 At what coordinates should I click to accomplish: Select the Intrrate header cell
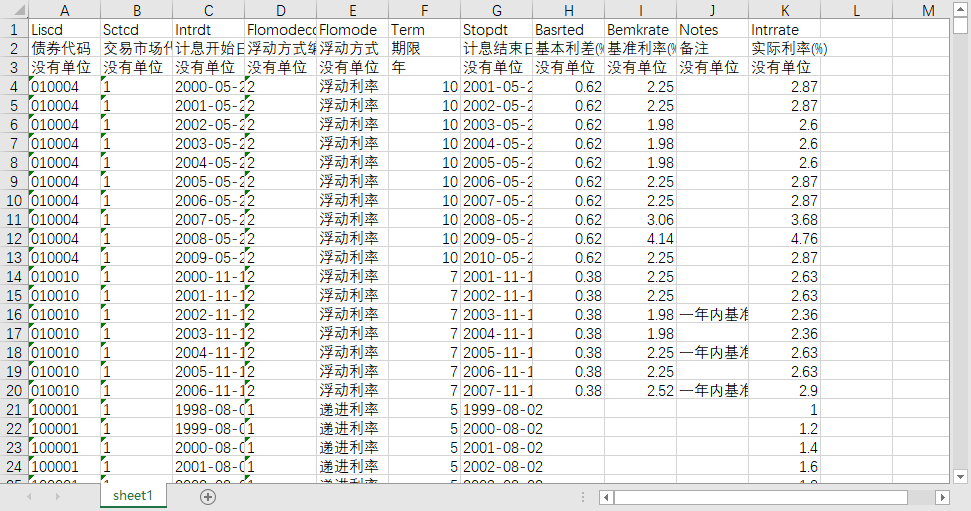(x=785, y=30)
